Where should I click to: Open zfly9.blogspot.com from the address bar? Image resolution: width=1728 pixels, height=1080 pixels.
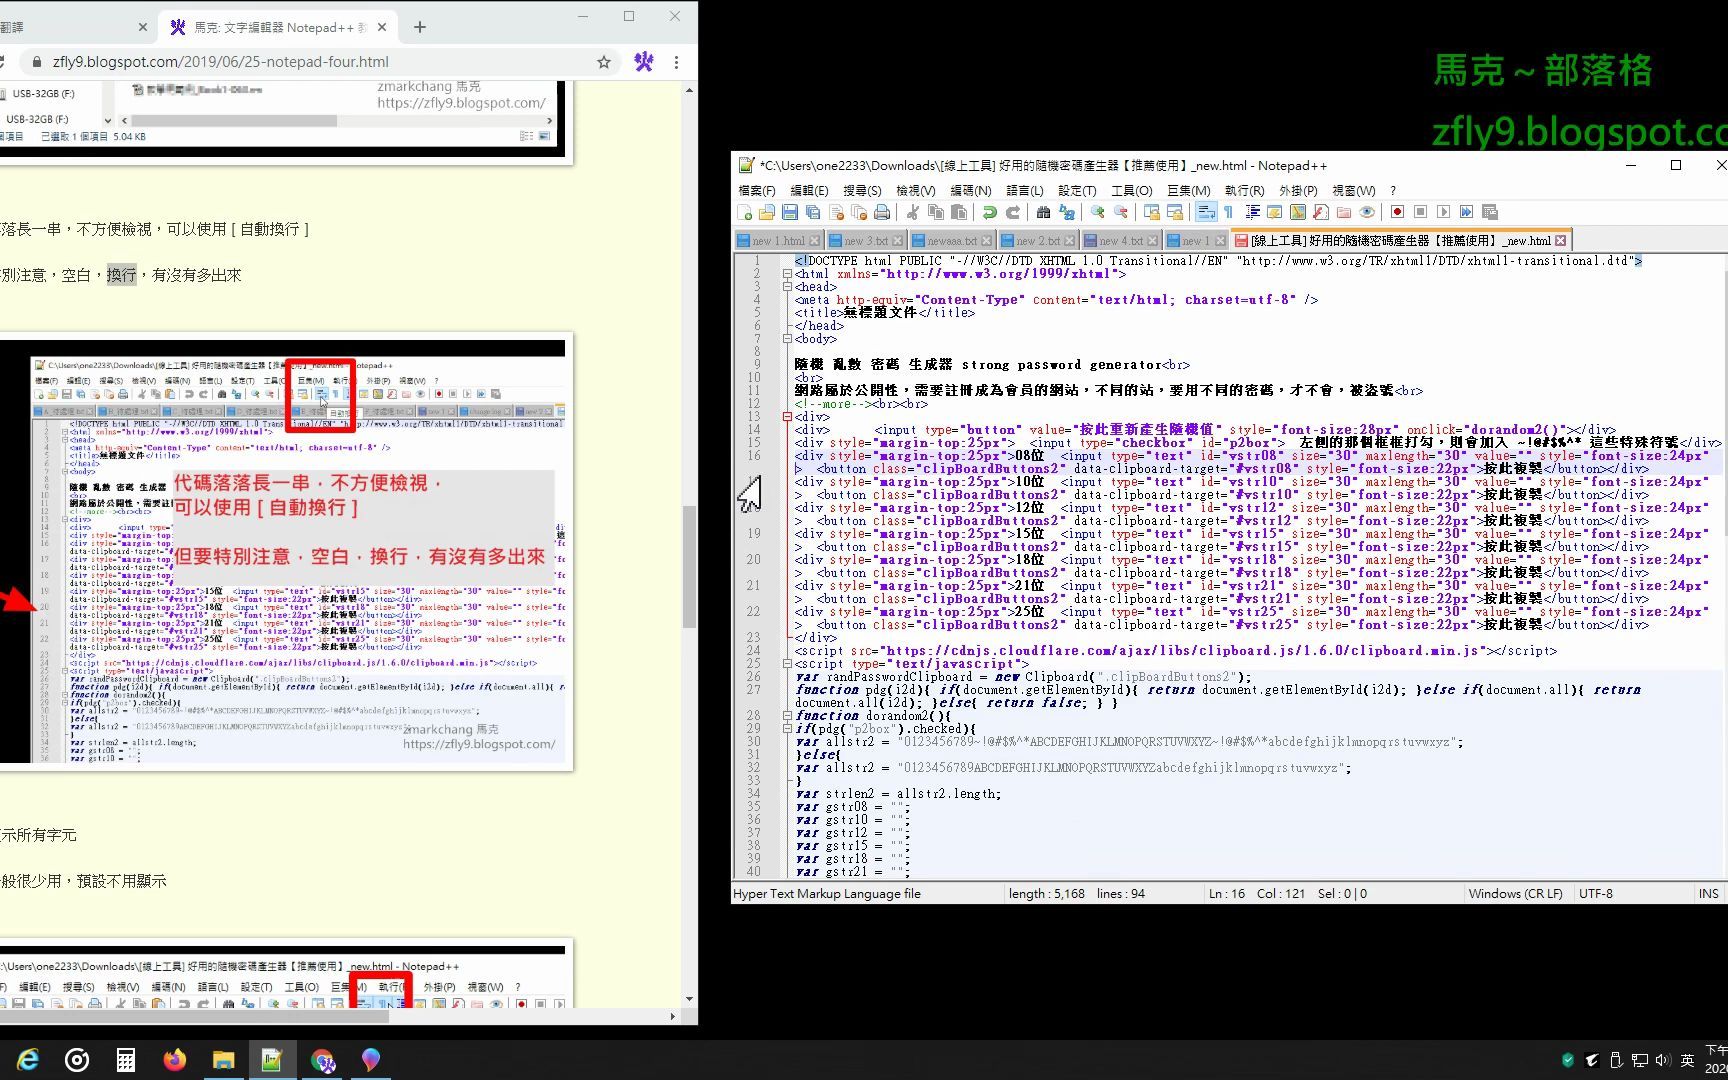(220, 61)
